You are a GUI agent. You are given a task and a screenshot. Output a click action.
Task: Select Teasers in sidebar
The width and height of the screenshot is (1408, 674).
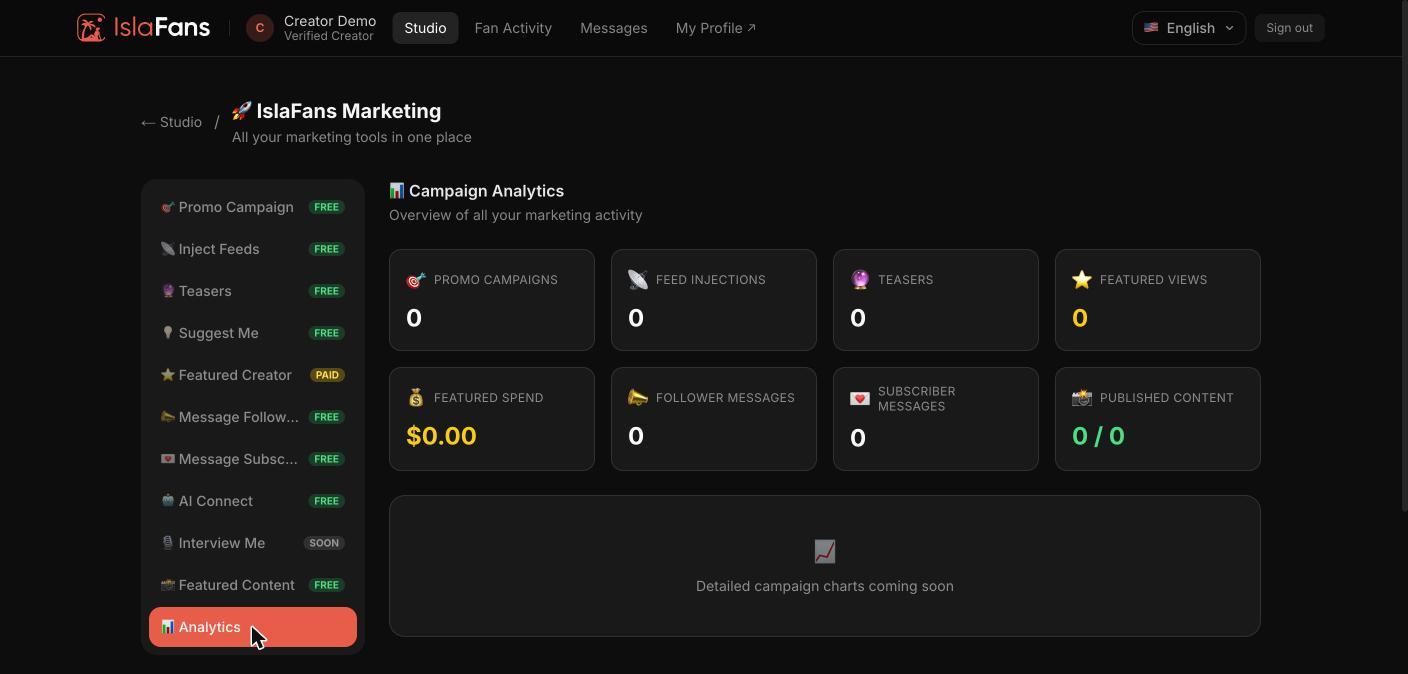click(x=253, y=291)
